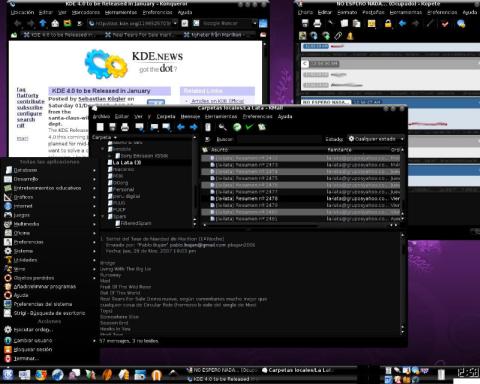Open the Estado 'Cualquier estado' dropdown in KMail
Screen dimensions: 480x384
coord(376,139)
